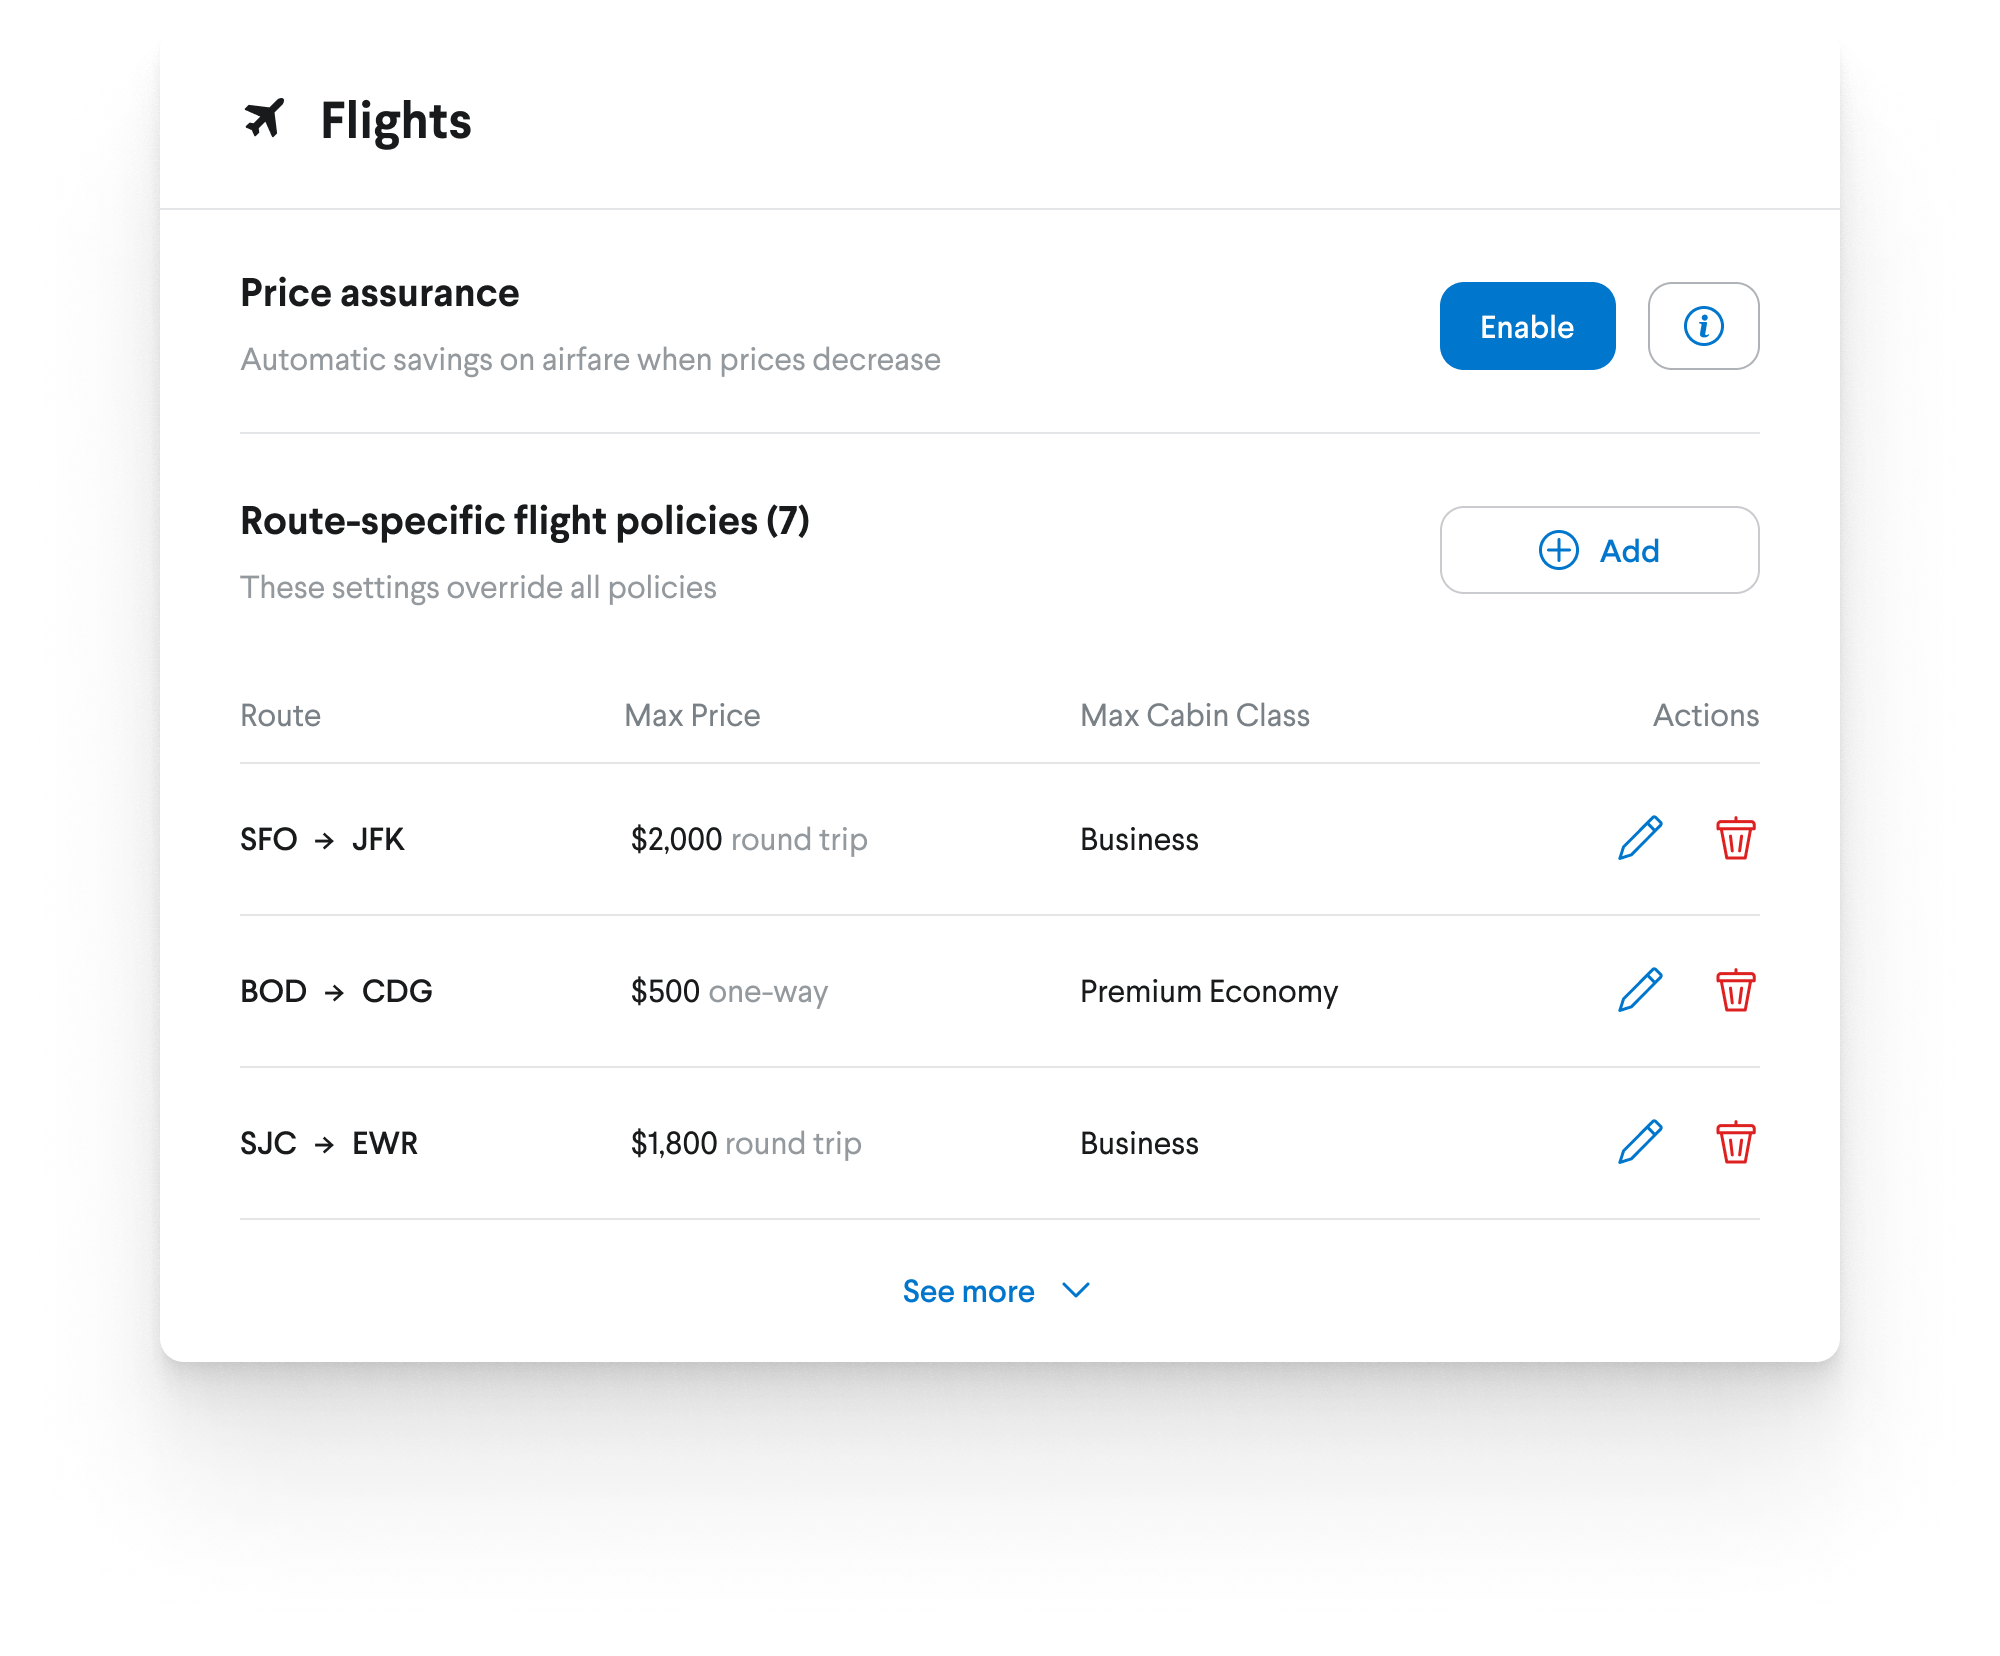The image size is (2000, 1656).
Task: Click the Flights section heading
Action: click(x=395, y=121)
